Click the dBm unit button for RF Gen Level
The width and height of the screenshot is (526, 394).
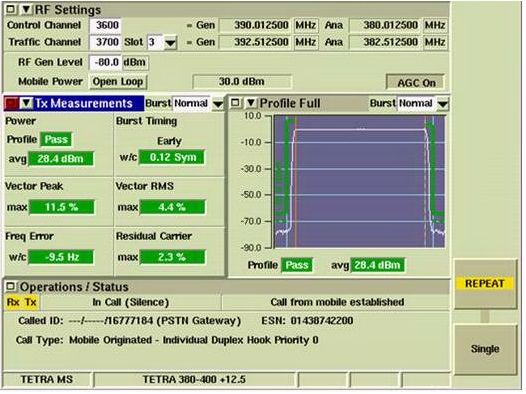tap(135, 62)
